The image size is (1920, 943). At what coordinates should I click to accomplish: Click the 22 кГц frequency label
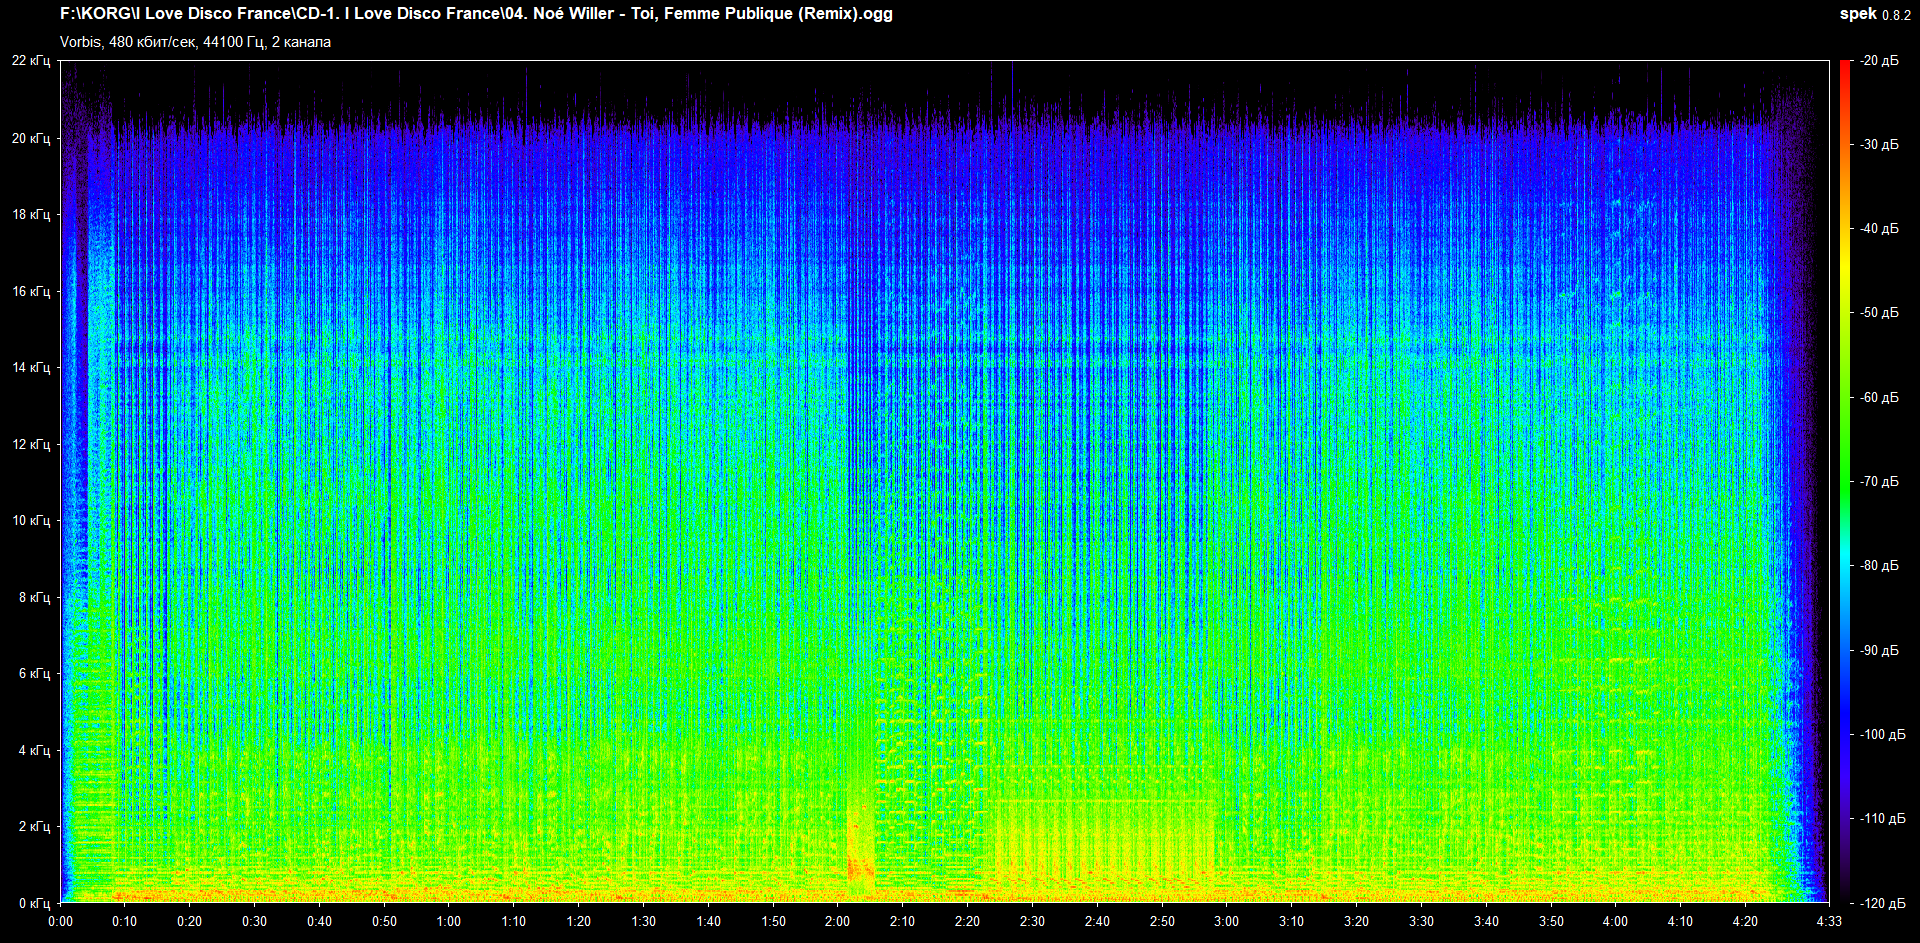click(31, 61)
